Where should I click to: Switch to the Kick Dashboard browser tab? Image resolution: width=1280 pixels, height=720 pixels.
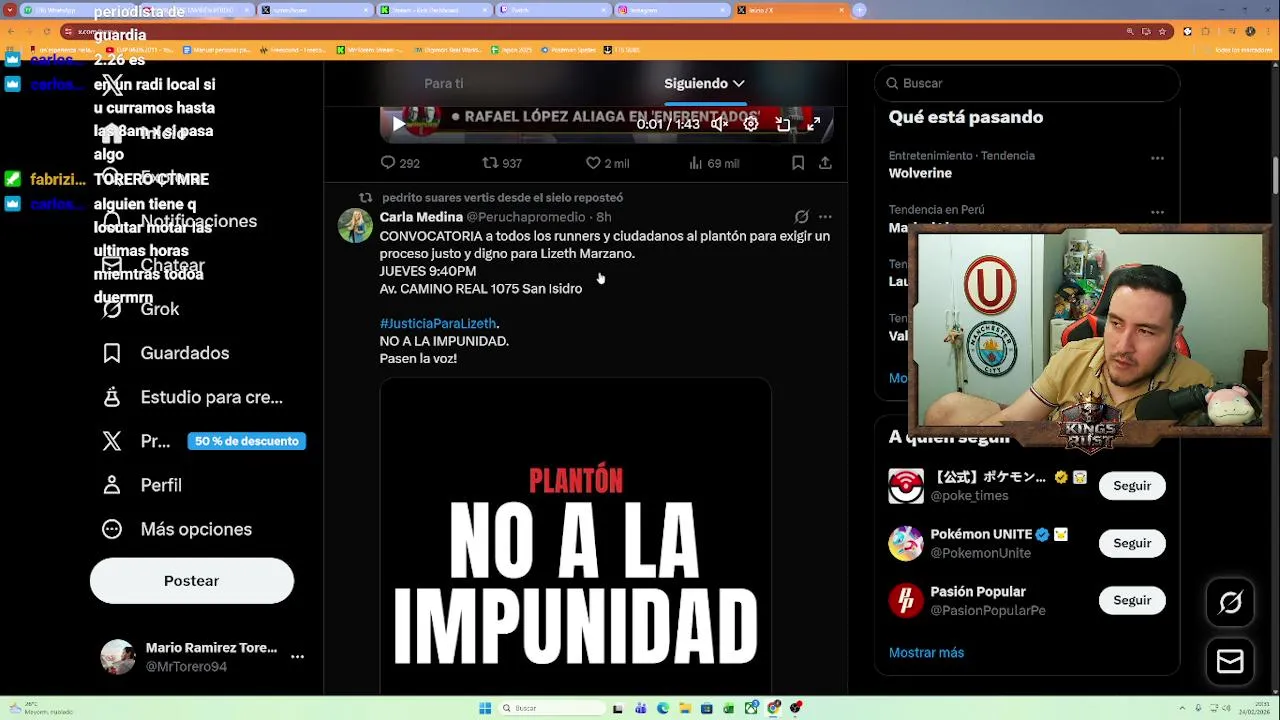432,10
